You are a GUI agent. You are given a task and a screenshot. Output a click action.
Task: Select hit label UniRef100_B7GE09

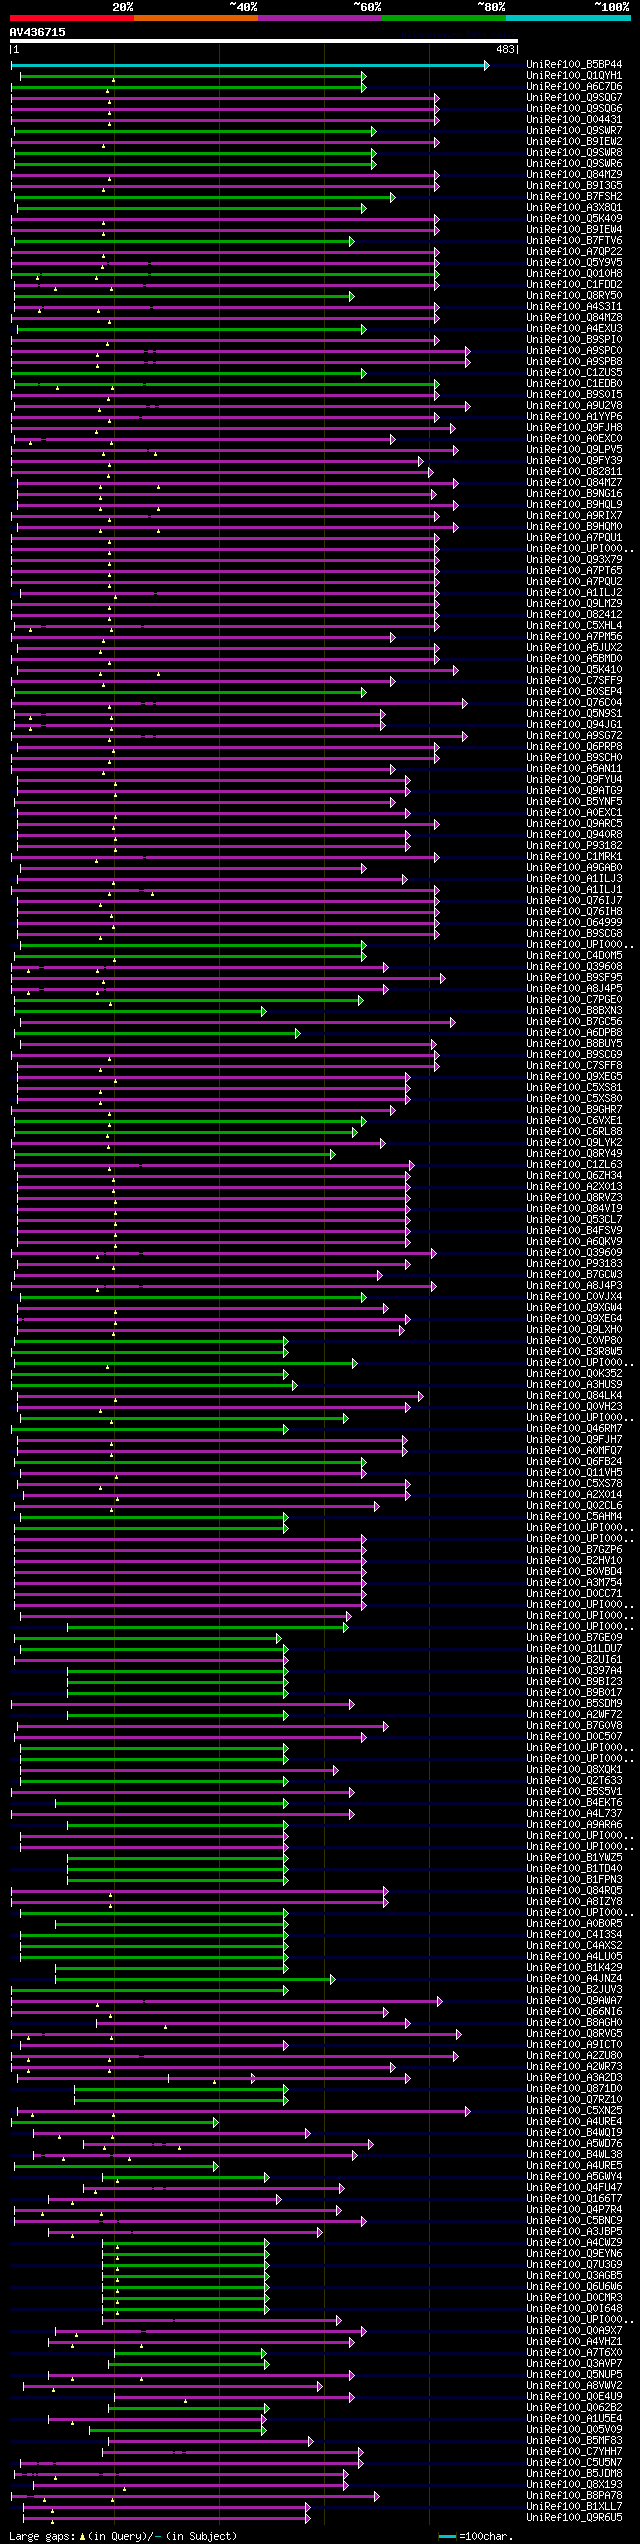(x=574, y=1638)
